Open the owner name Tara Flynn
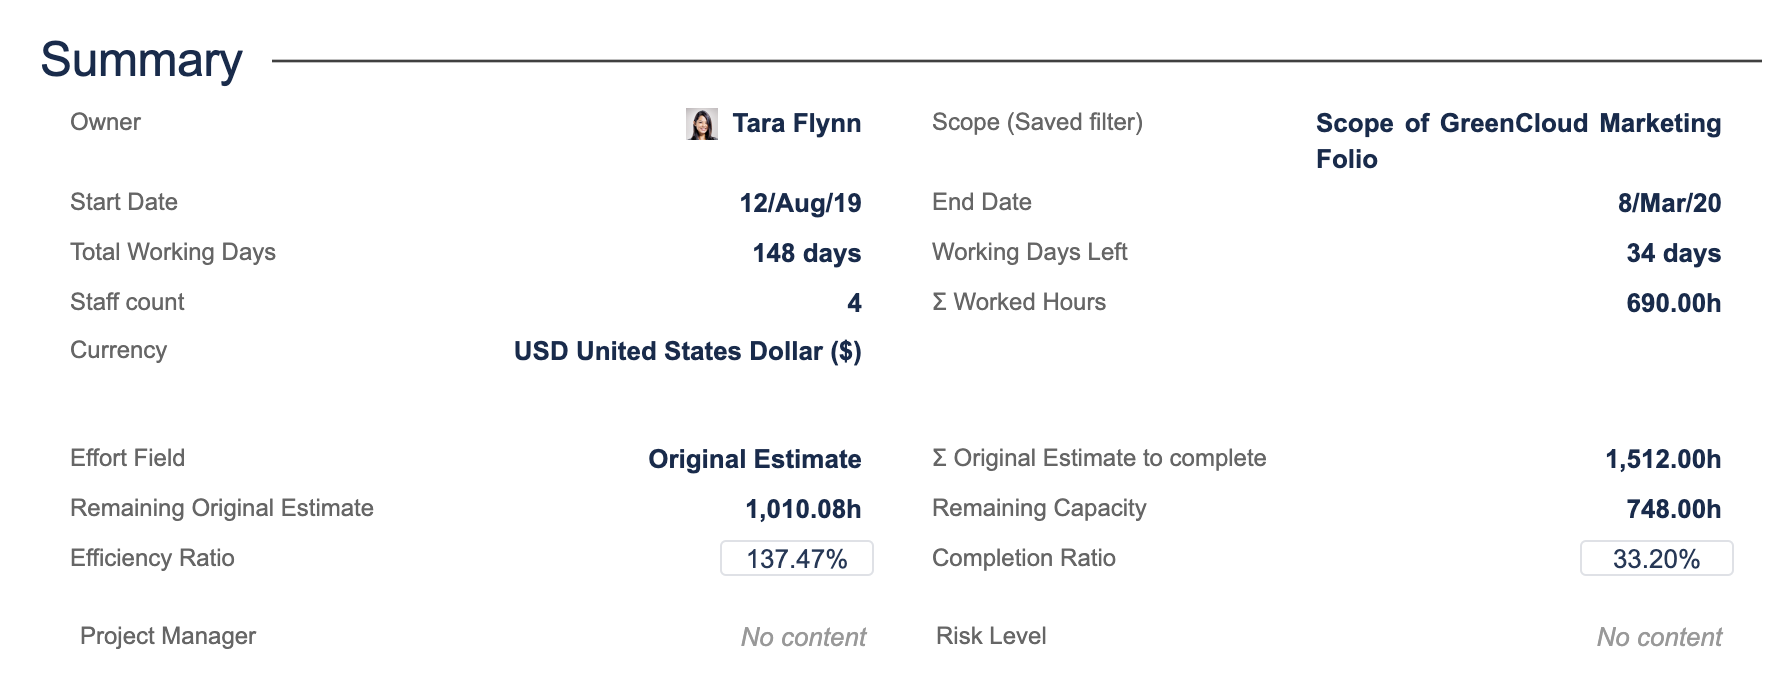Image resolution: width=1786 pixels, height=688 pixels. 796,123
